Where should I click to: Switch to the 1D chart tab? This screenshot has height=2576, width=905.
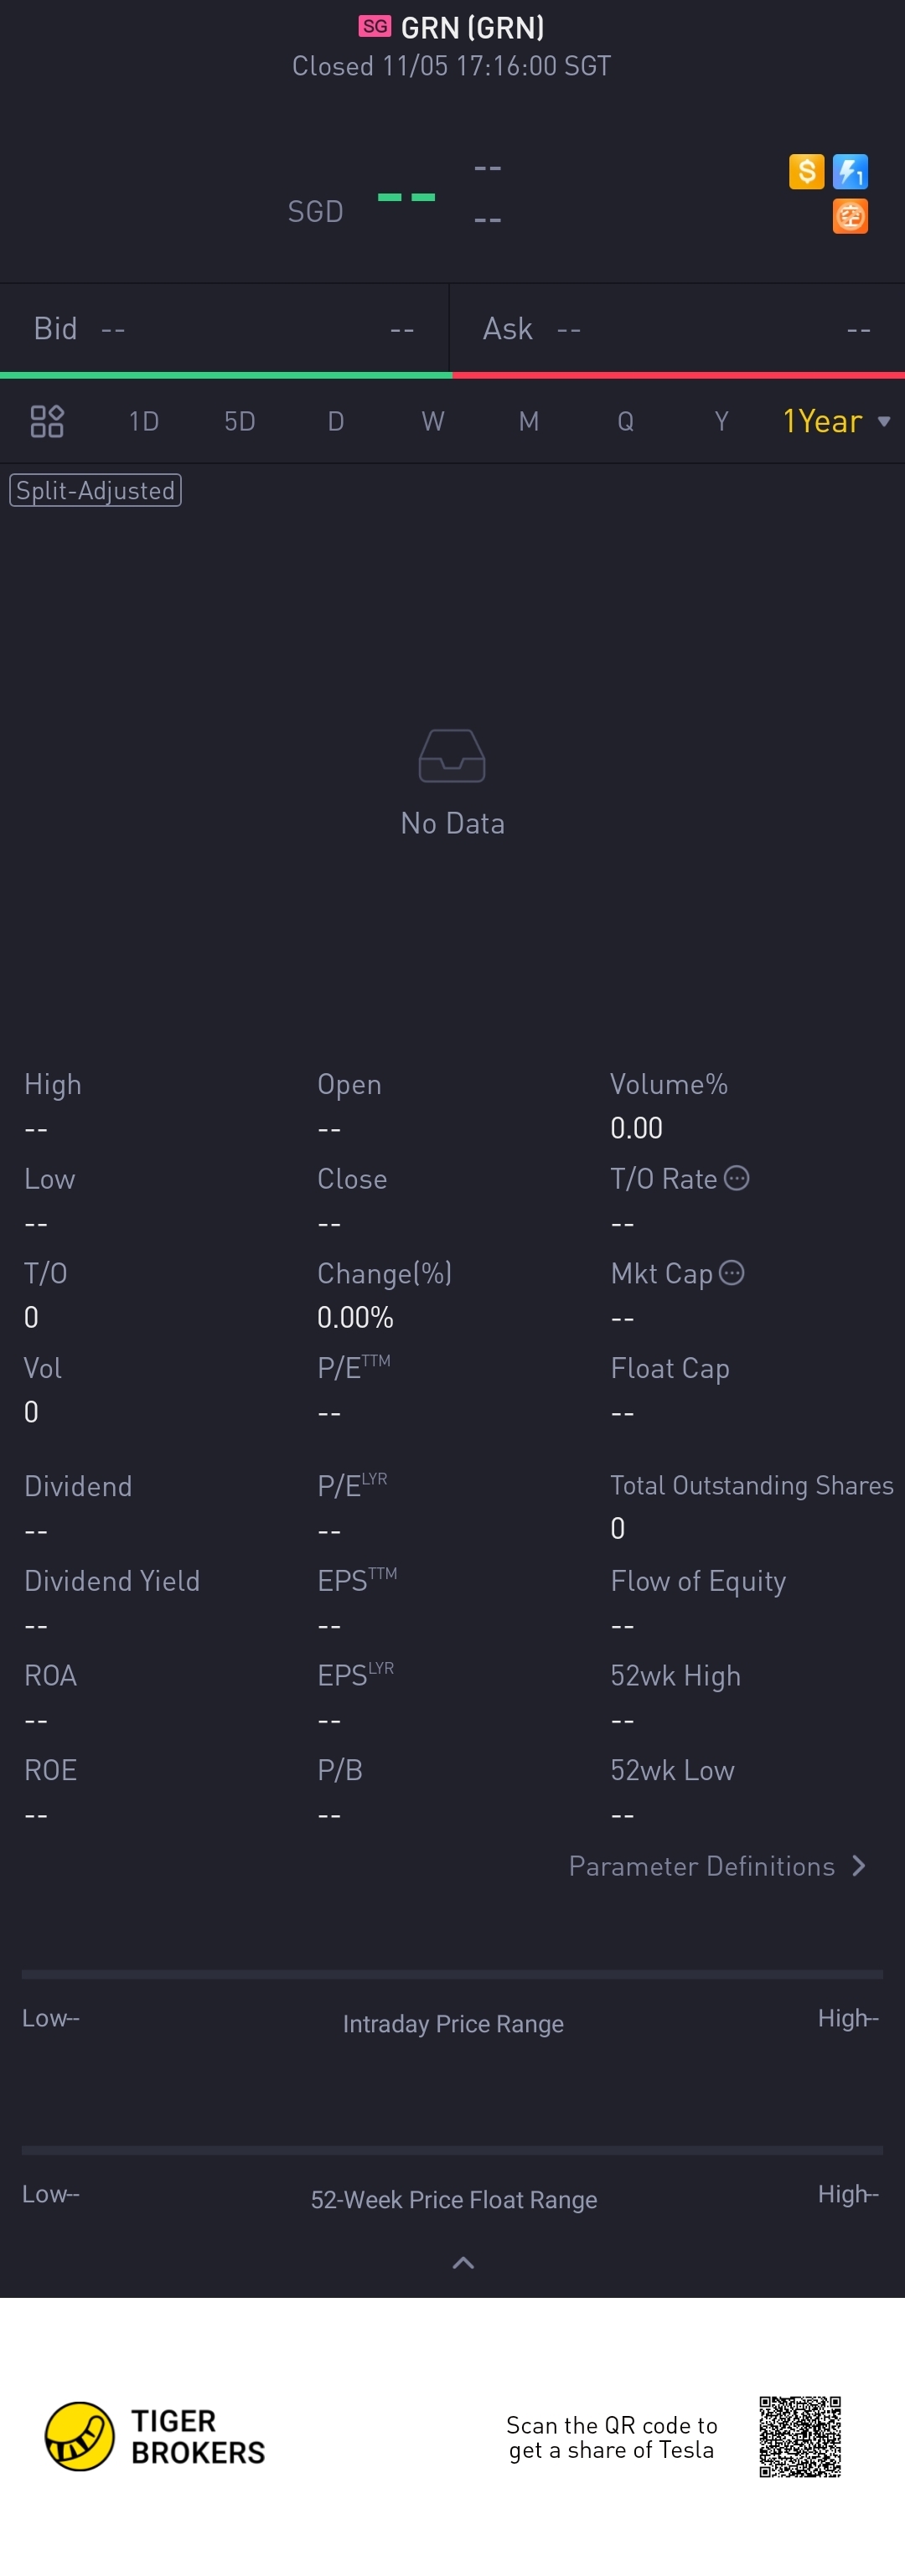(144, 421)
